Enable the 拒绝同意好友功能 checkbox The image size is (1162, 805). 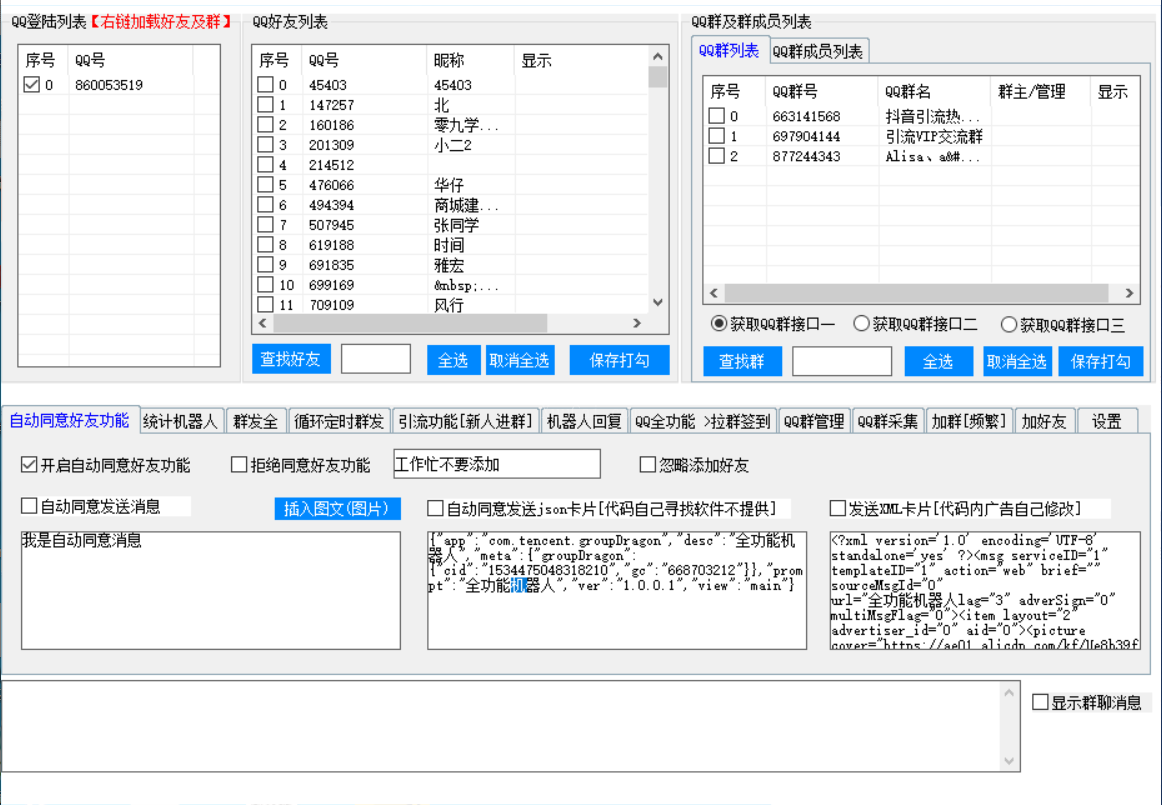[239, 465]
